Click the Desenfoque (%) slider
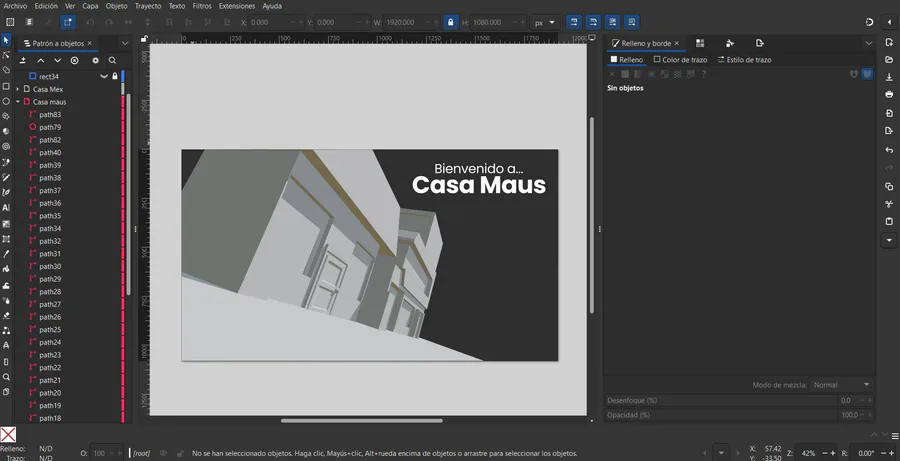The image size is (900, 461). click(x=739, y=400)
